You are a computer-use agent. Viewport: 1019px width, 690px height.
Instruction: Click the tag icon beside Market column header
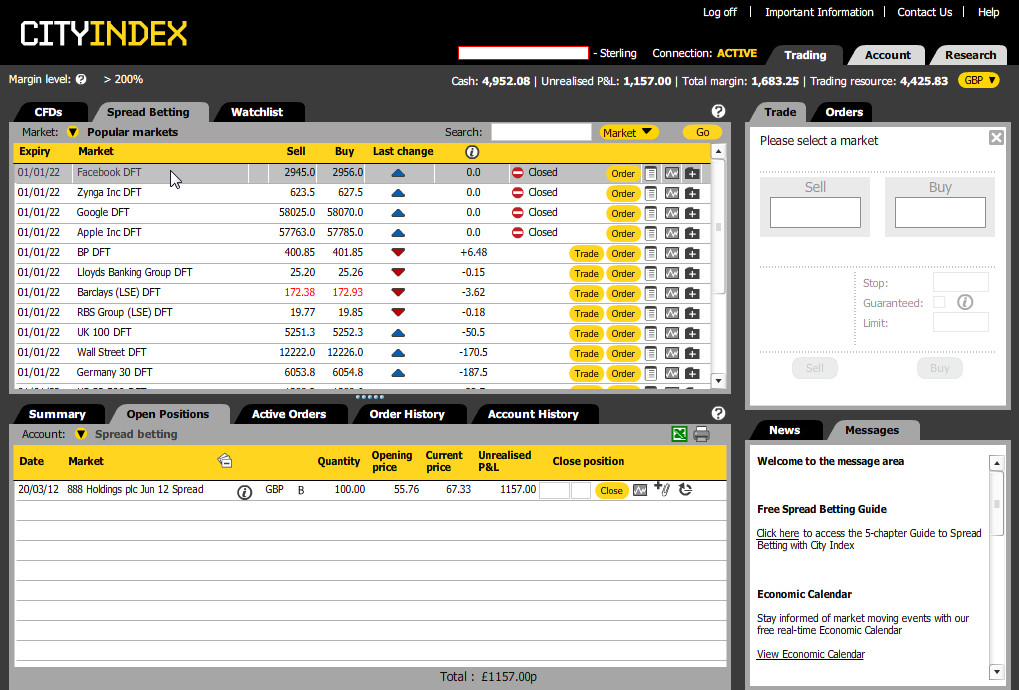(225, 461)
